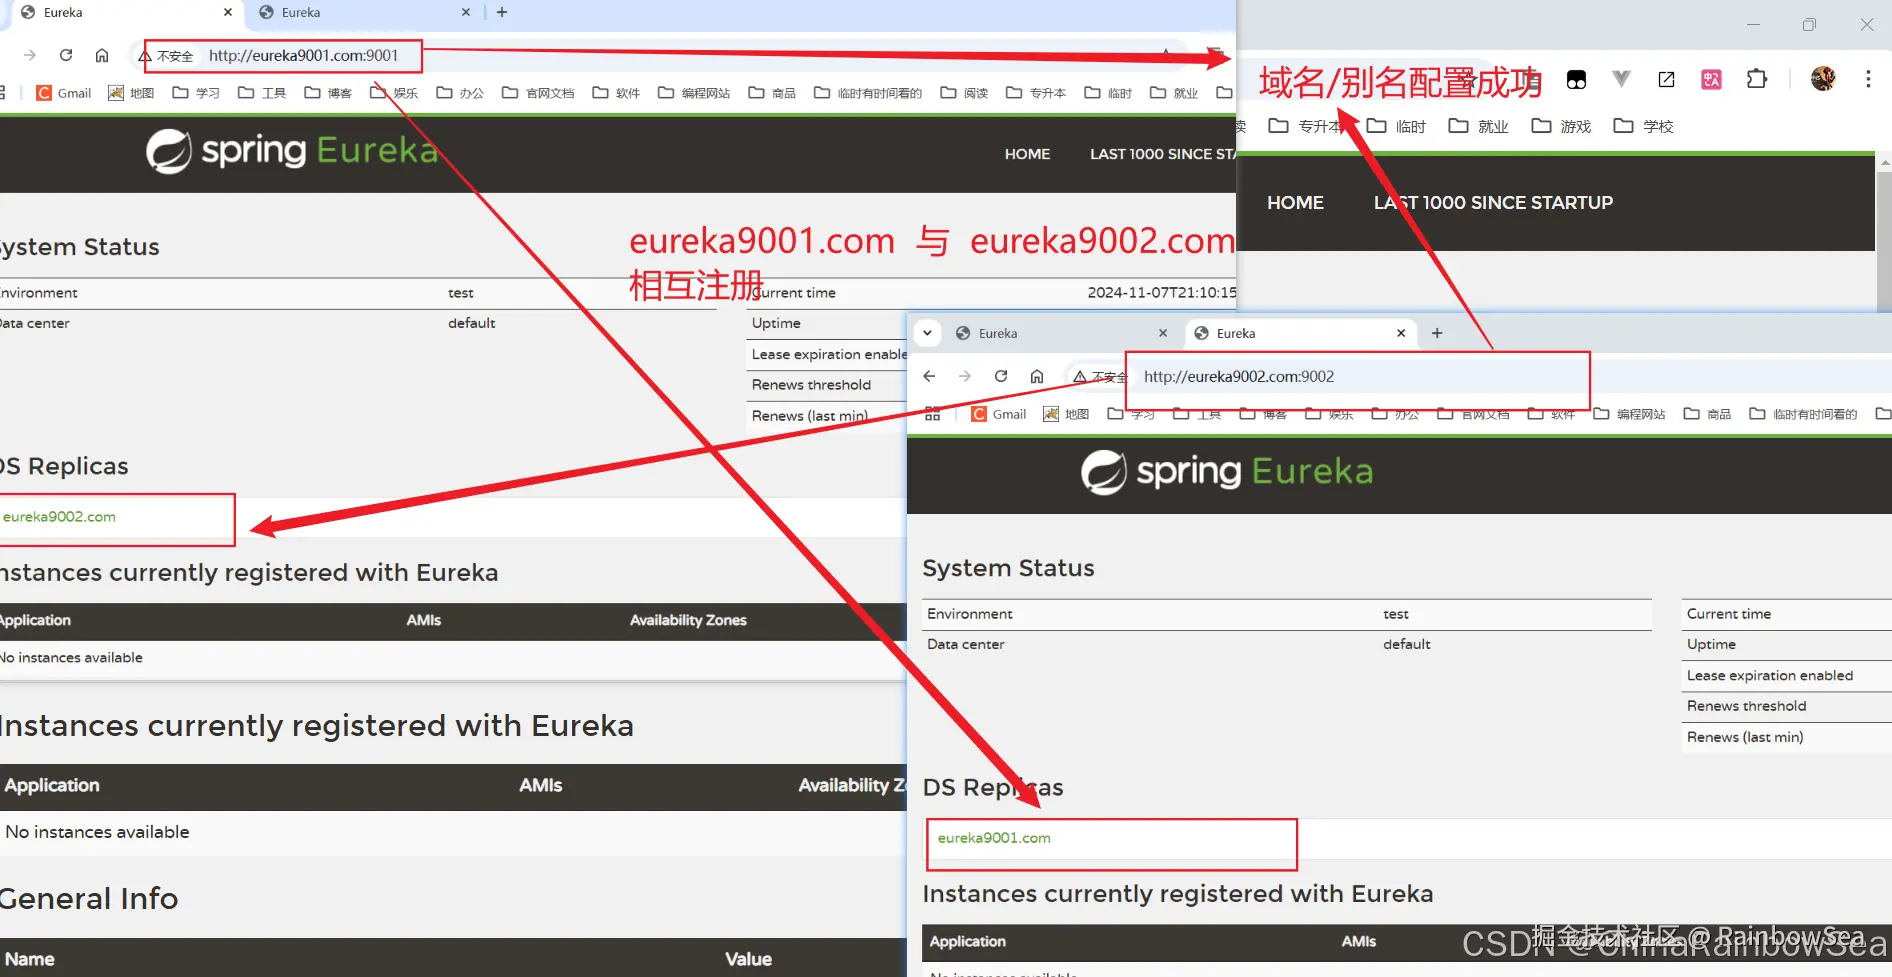Screen dimensions: 1892x977
Task: Select 'Lease expiration enabled' on the eureka9002 page
Action: [1770, 676]
